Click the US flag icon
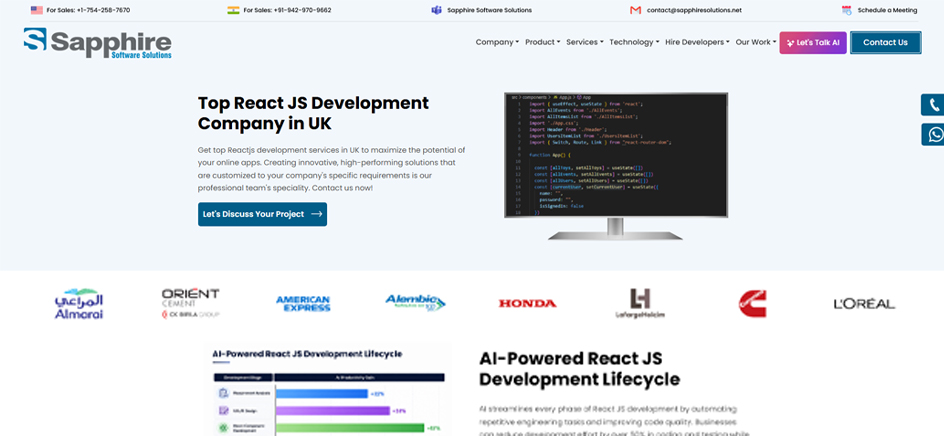Image resolution: width=944 pixels, height=436 pixels. 37,10
